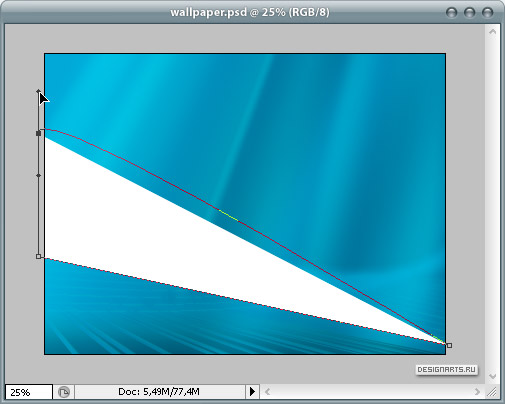Image resolution: width=505 pixels, height=404 pixels.
Task: Click the last round title bar button
Action: click(487, 13)
